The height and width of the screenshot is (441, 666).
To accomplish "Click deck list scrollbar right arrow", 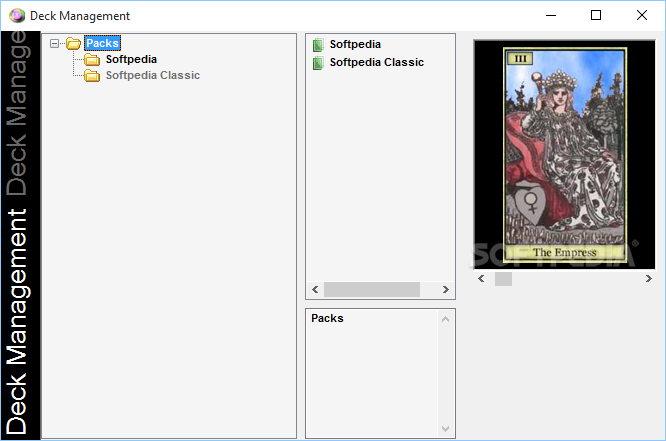I will pos(446,289).
